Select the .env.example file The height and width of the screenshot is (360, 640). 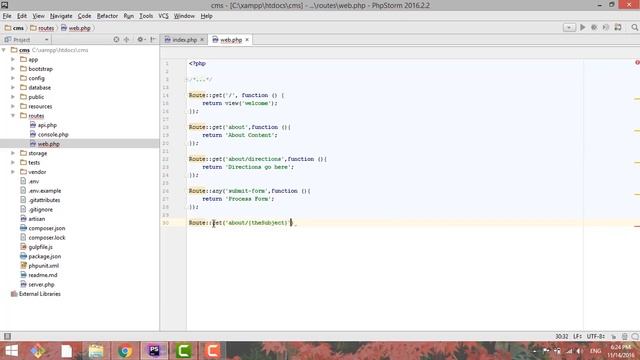[x=40, y=191]
